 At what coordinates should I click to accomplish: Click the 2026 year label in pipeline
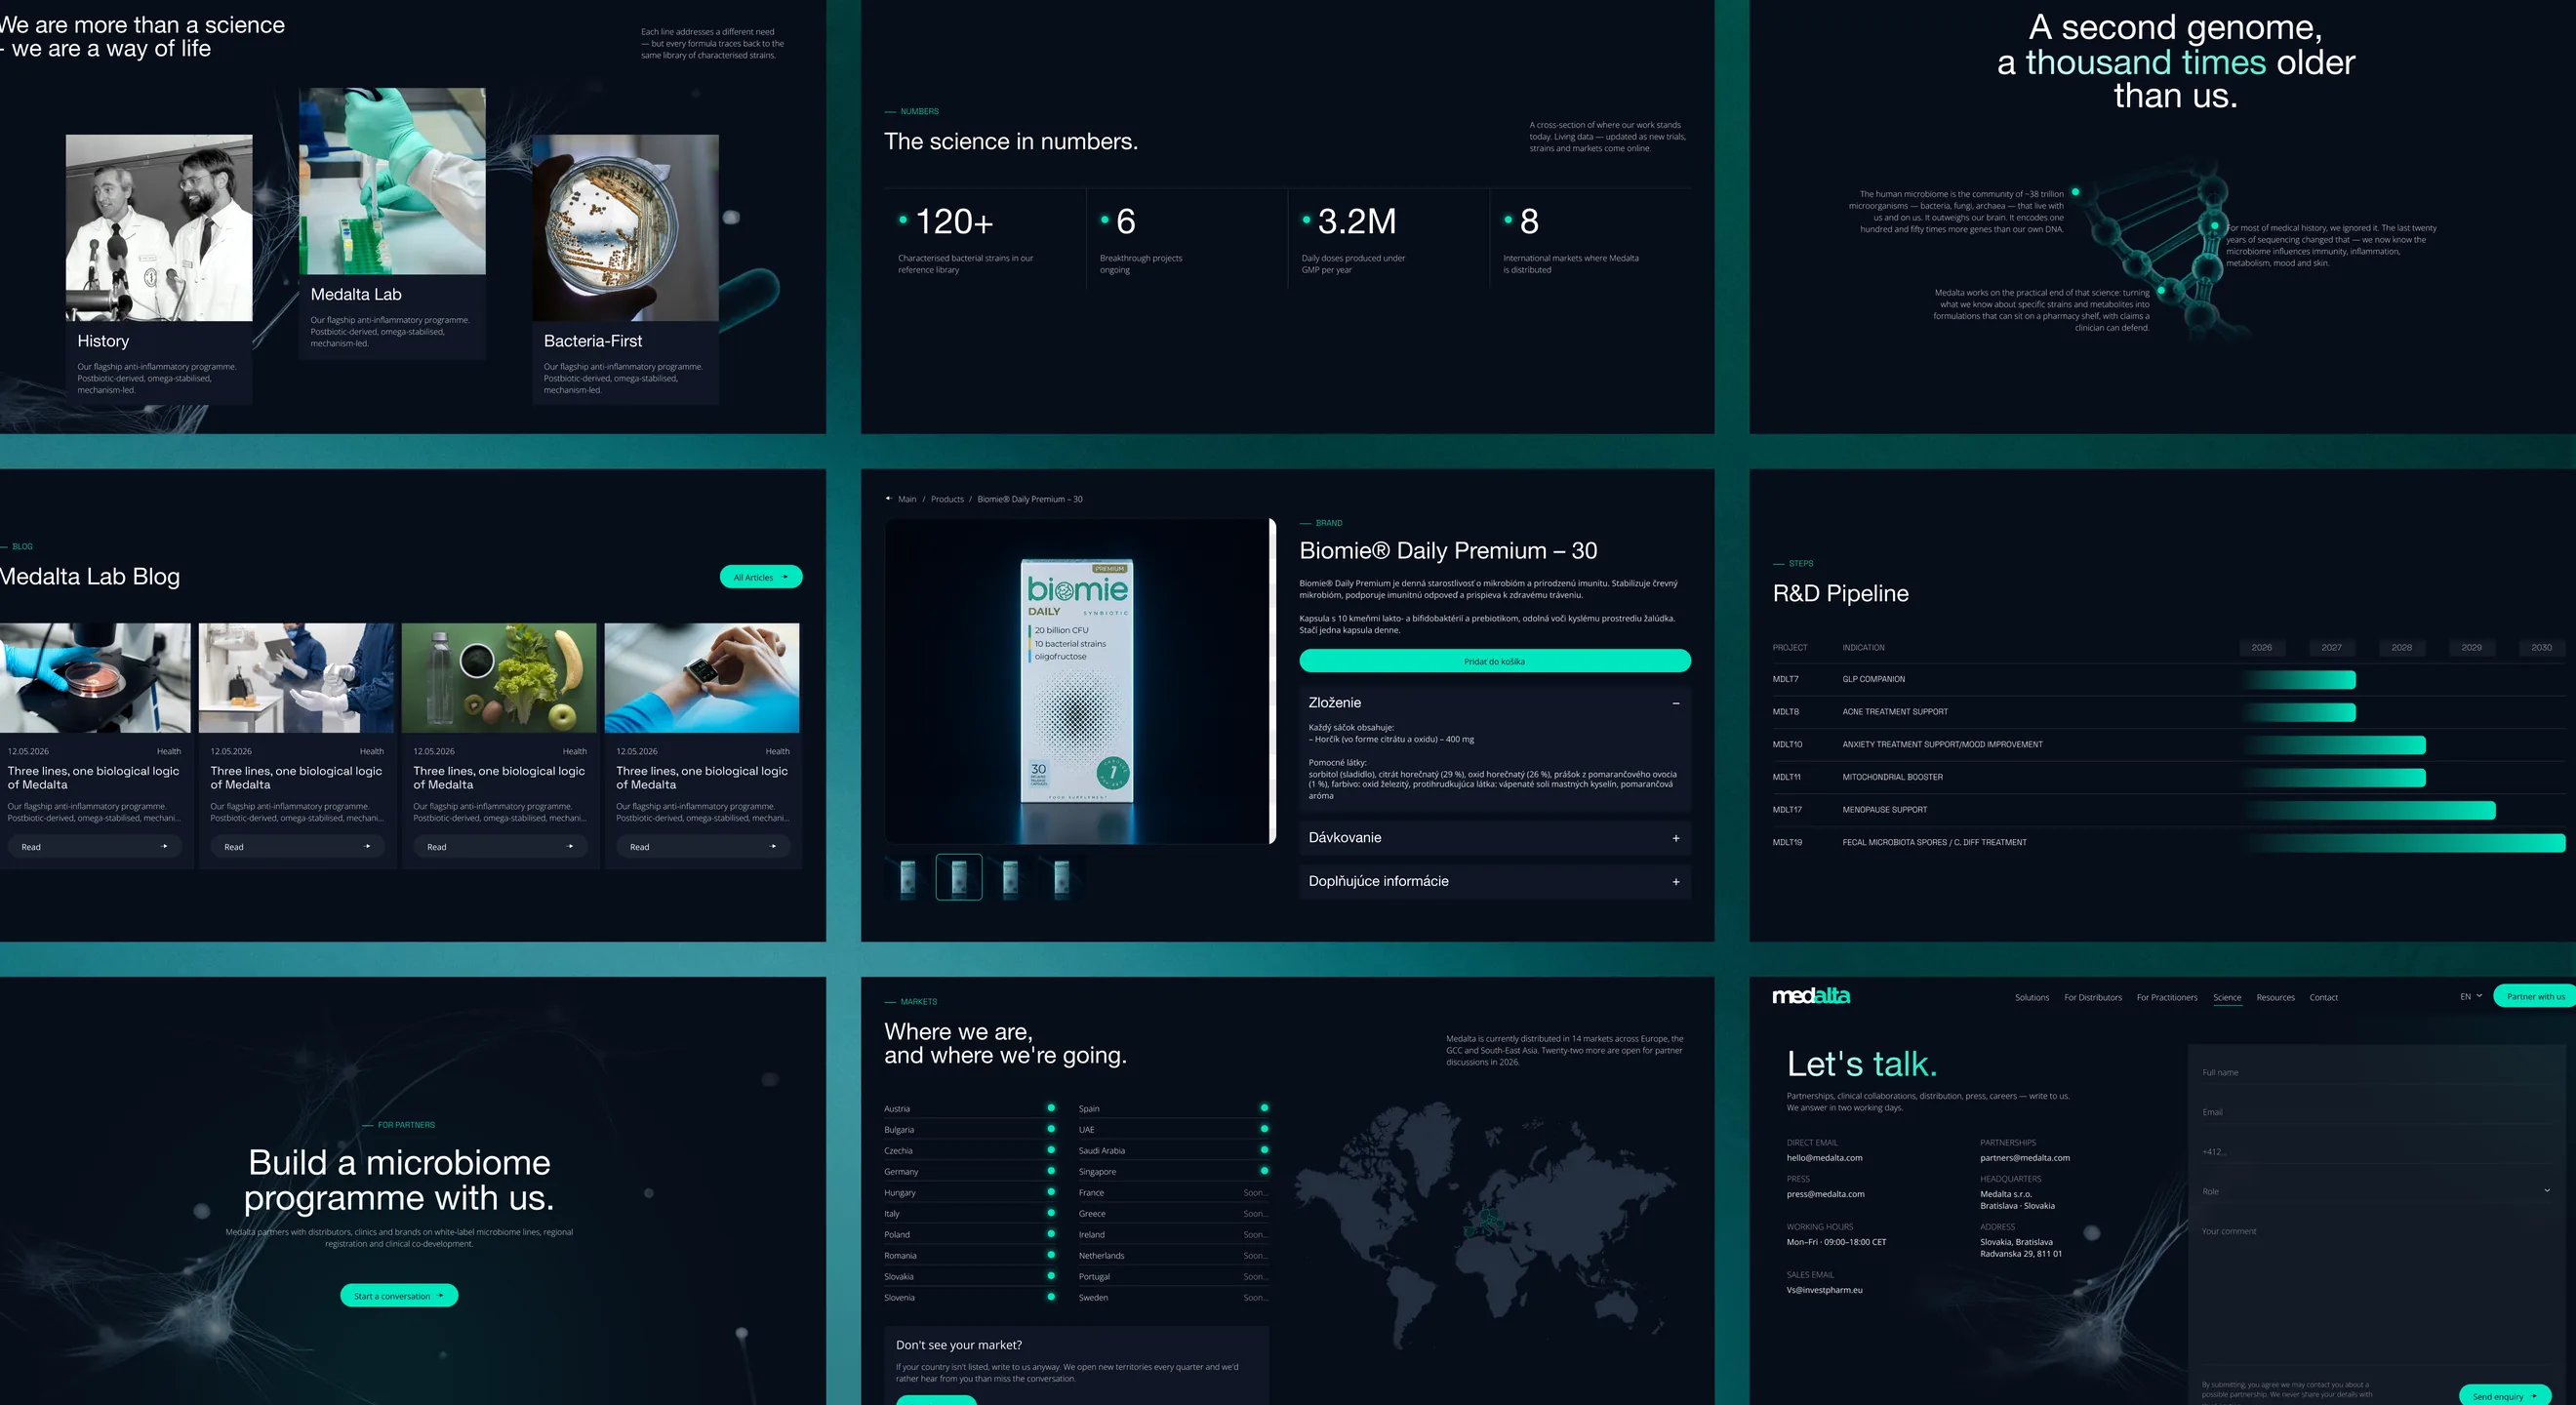point(2261,647)
